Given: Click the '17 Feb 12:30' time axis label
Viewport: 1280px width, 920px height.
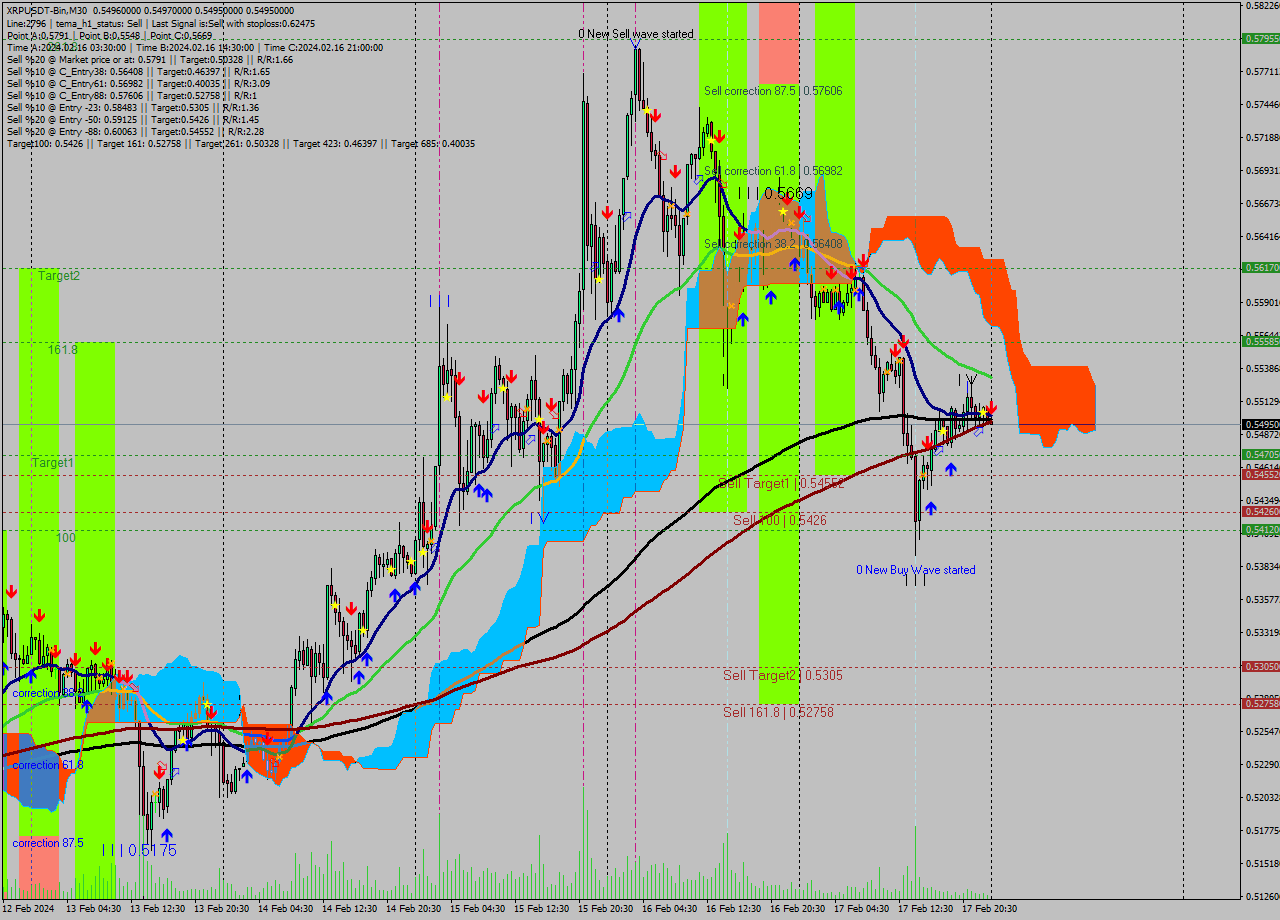Looking at the screenshot, I should (926, 909).
